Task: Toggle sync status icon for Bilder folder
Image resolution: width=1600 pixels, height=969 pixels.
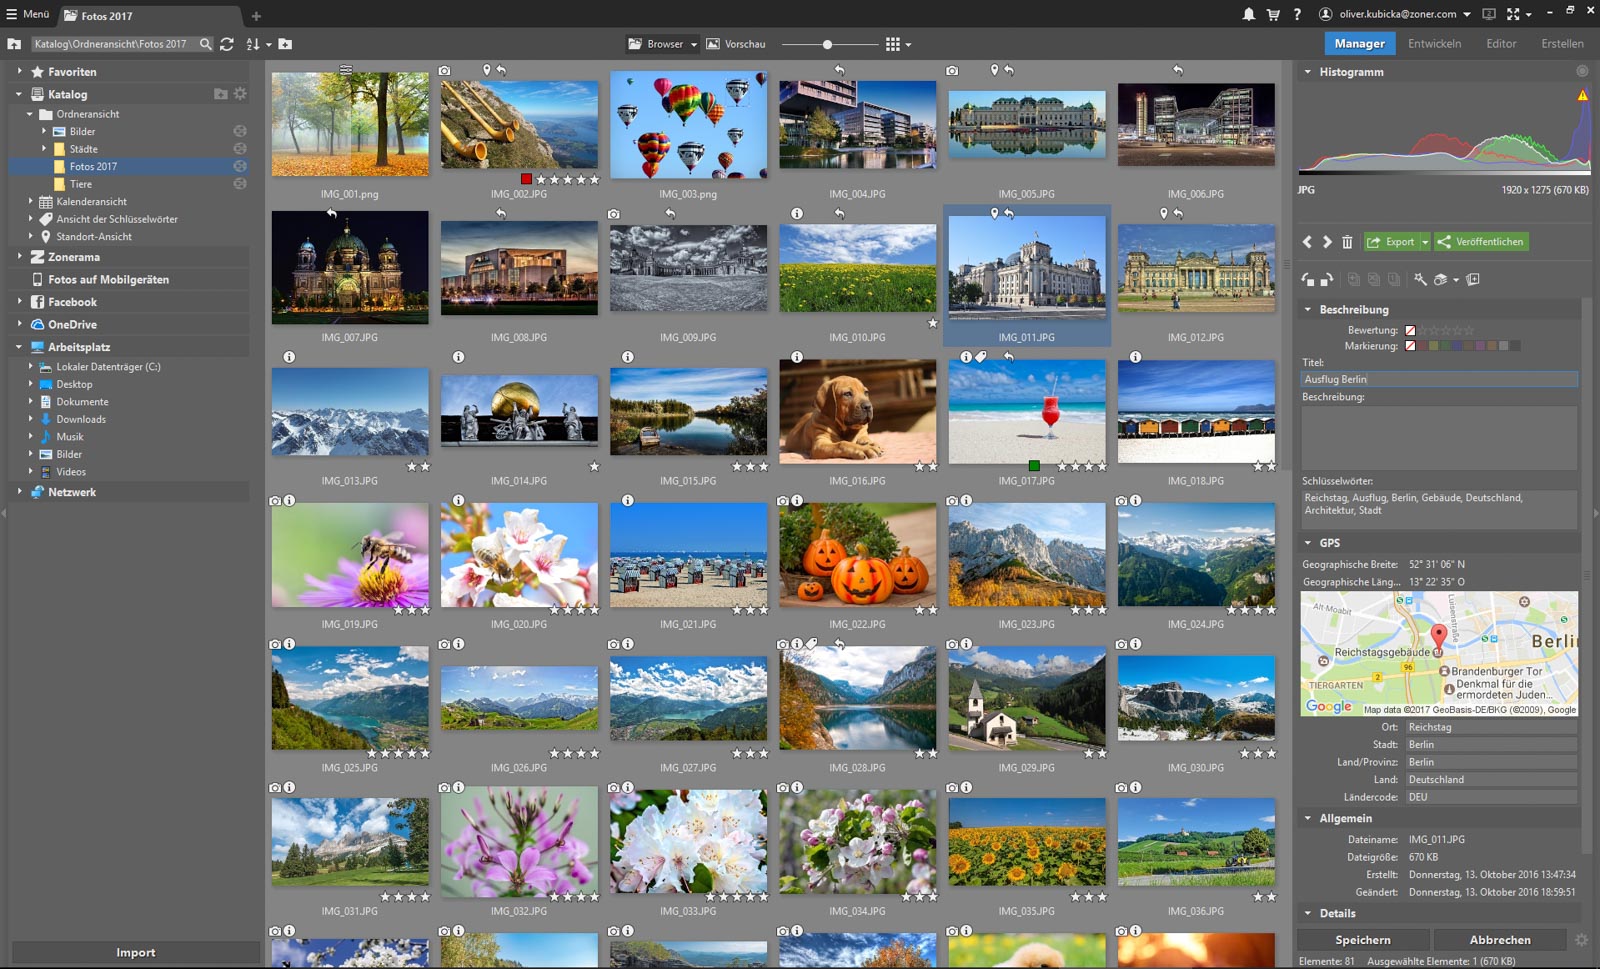Action: [240, 131]
